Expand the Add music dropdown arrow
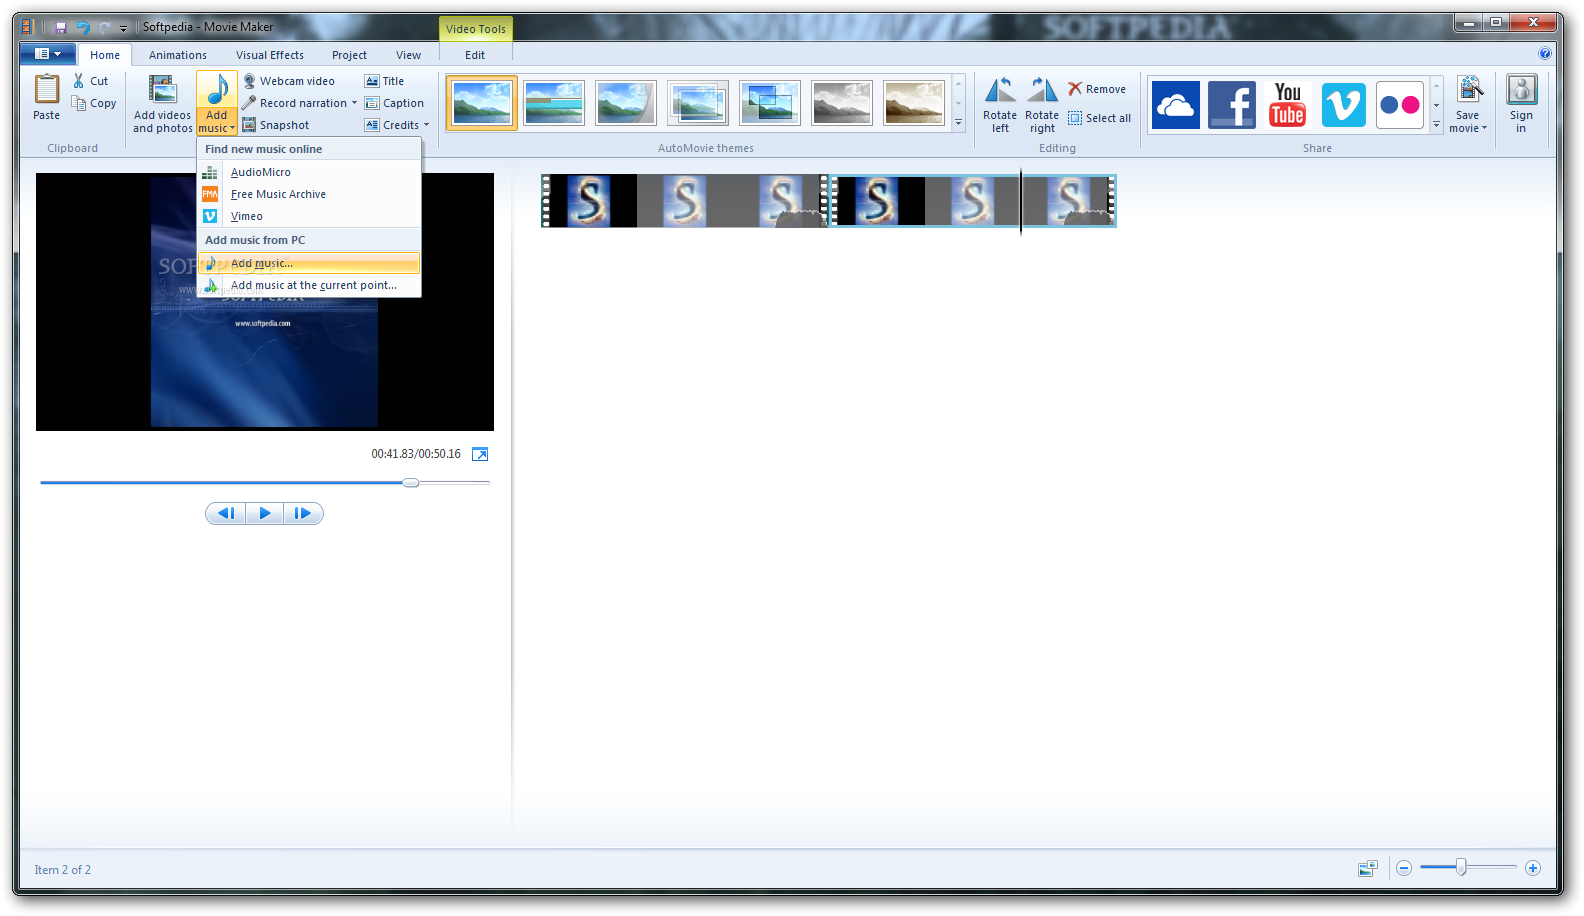This screenshot has width=1584, height=916. click(232, 128)
